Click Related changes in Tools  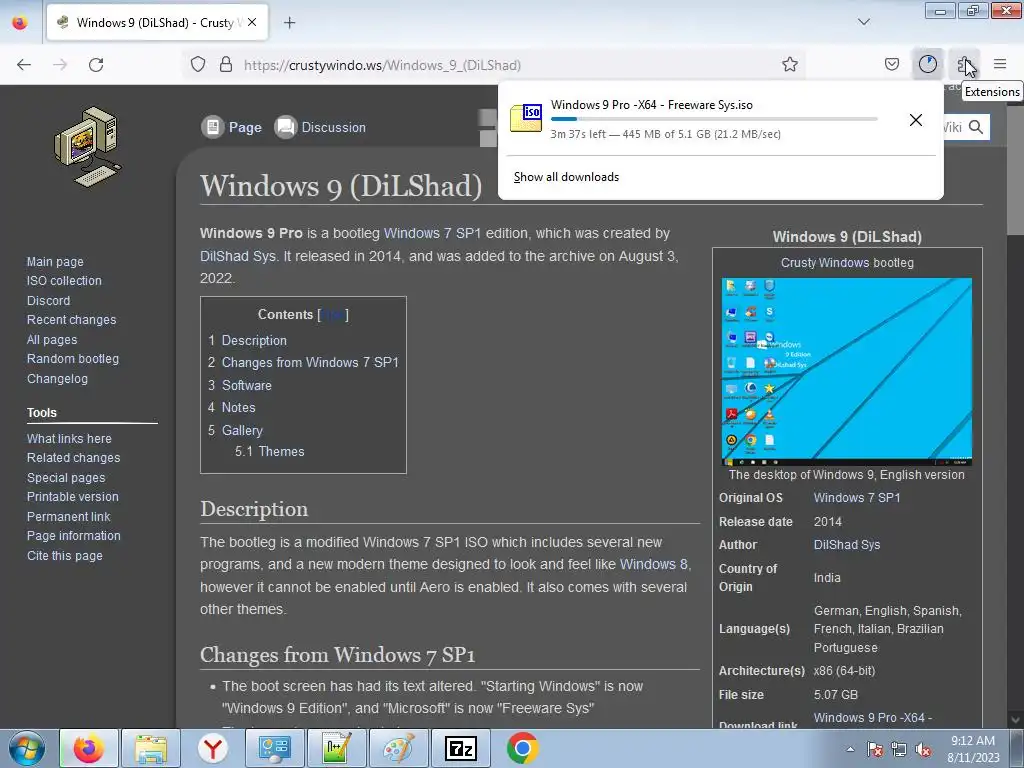coord(73,458)
